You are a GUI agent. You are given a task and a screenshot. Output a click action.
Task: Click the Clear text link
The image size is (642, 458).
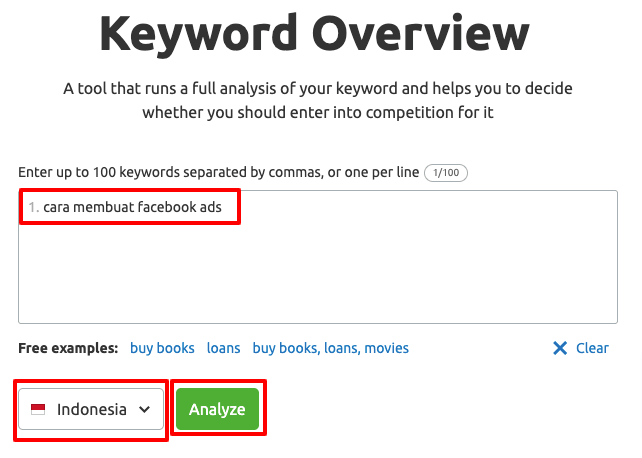pos(592,349)
